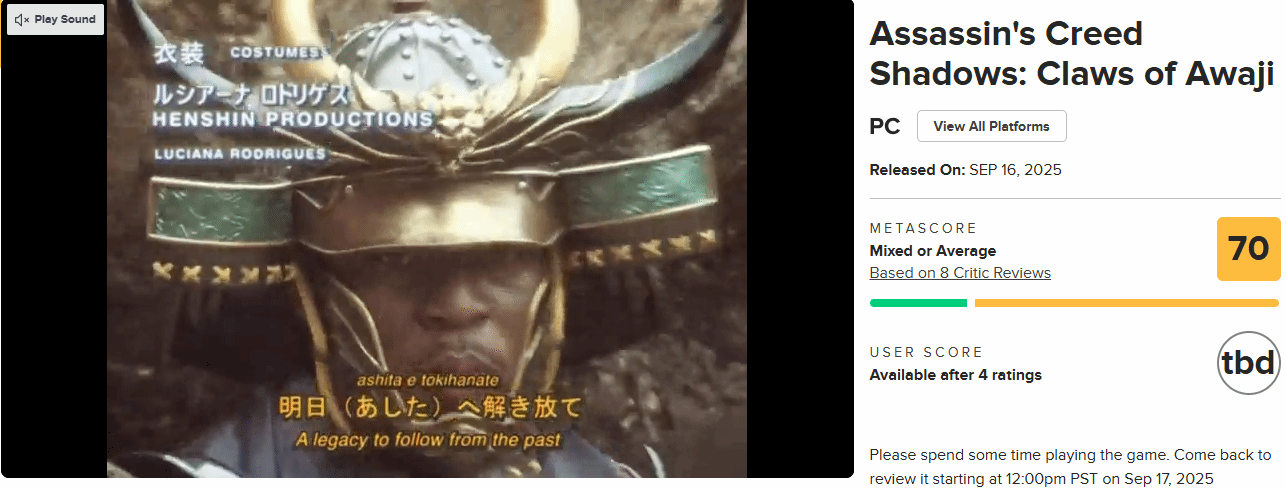Click the USER SCORE section heading
The image size is (1286, 489).
tap(927, 352)
